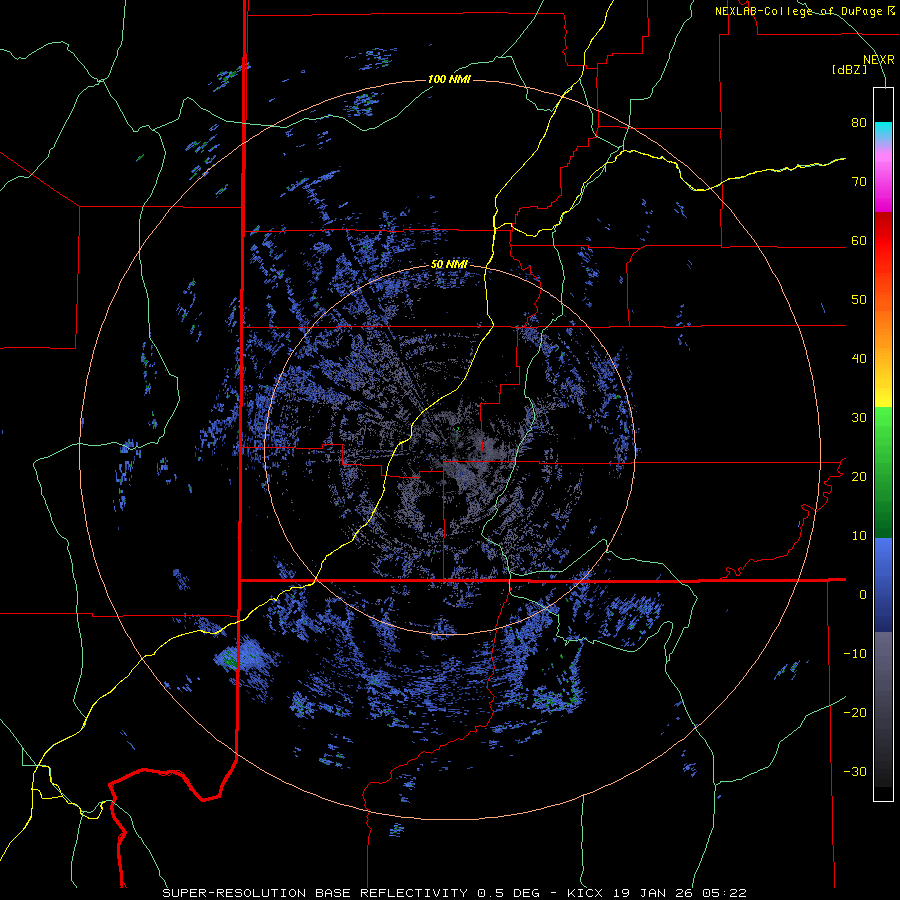Select the 0 value on the dBZ scale

click(863, 595)
